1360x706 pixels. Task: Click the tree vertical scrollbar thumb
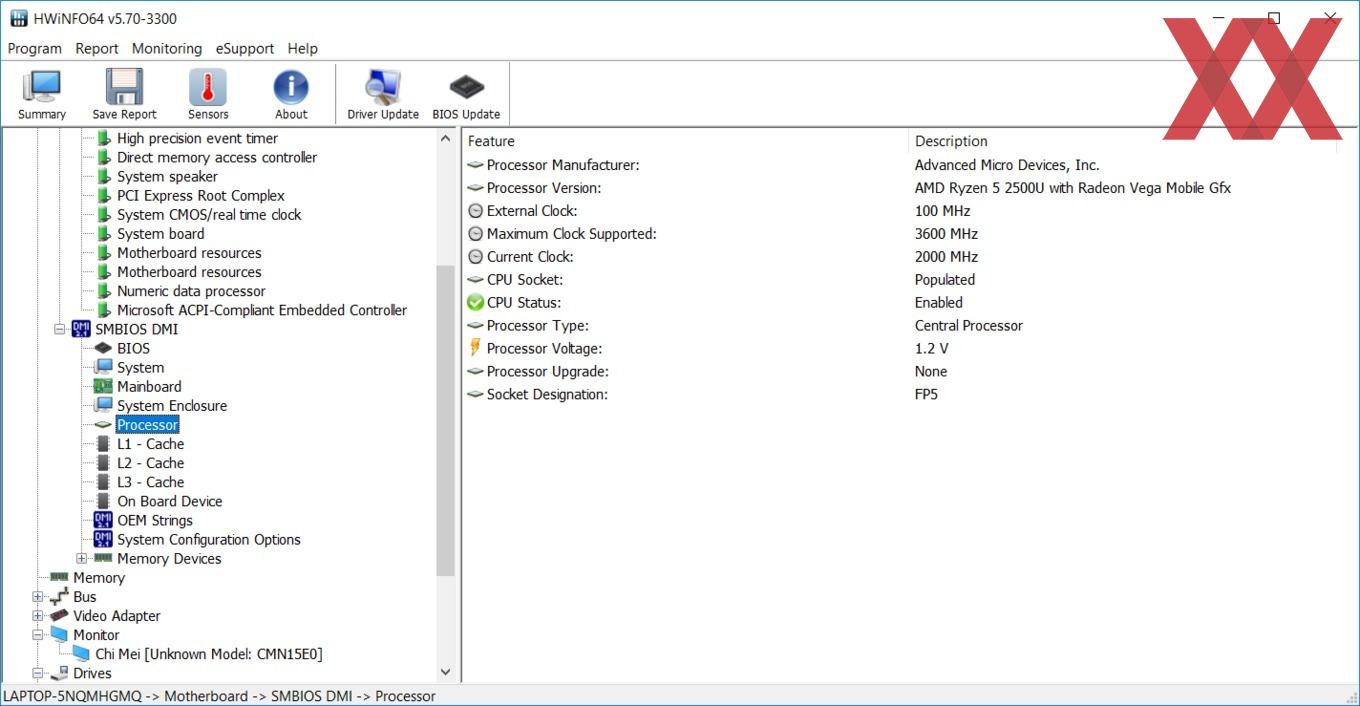tap(446, 420)
